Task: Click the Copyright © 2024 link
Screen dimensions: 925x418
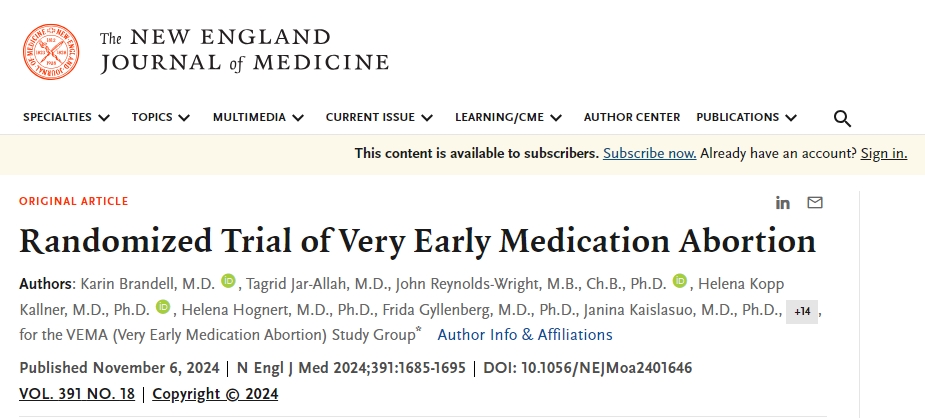Action: coord(215,394)
